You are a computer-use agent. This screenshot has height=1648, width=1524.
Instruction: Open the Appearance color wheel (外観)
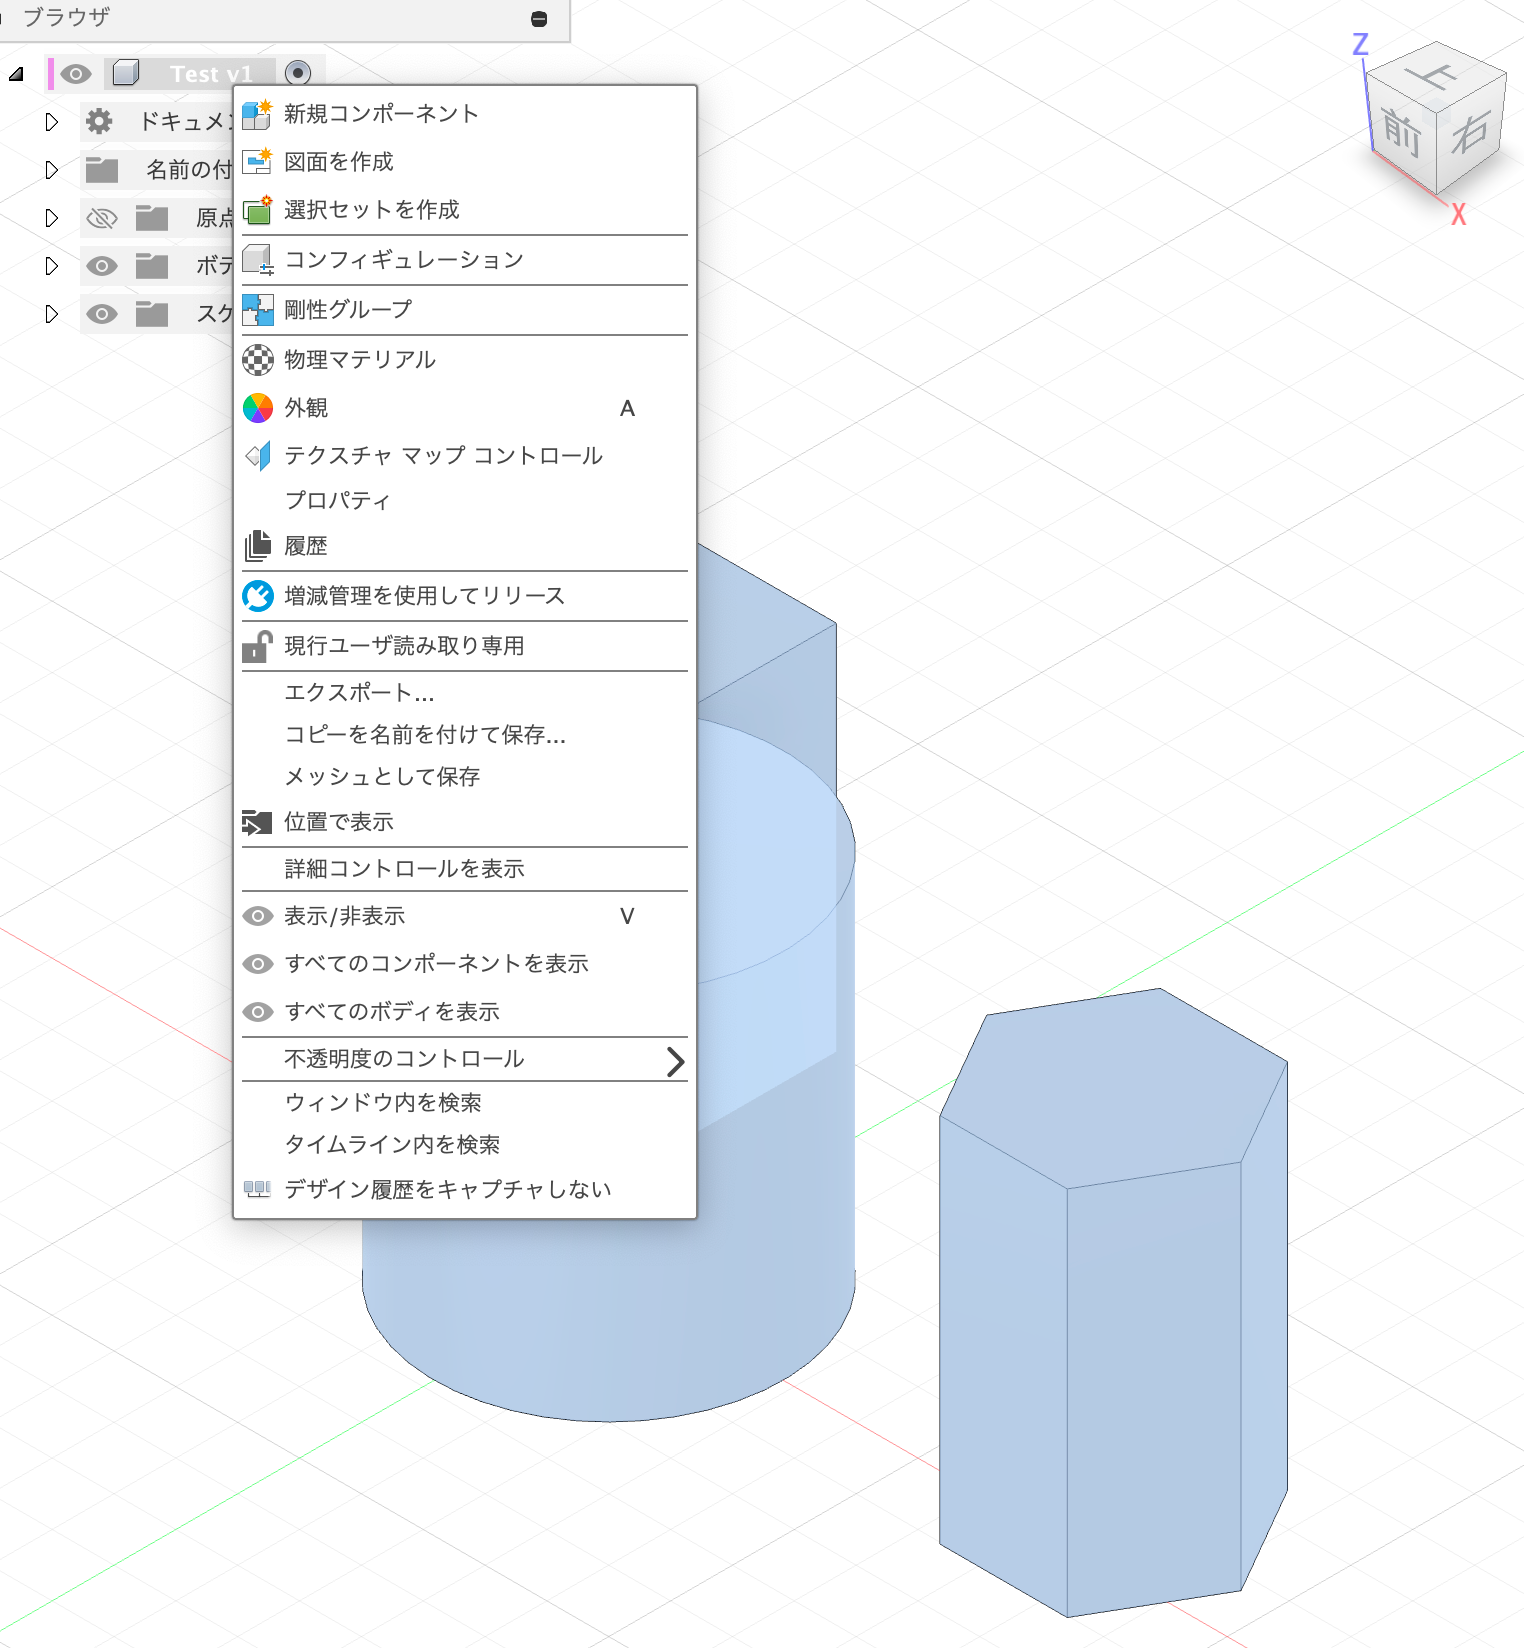(258, 408)
